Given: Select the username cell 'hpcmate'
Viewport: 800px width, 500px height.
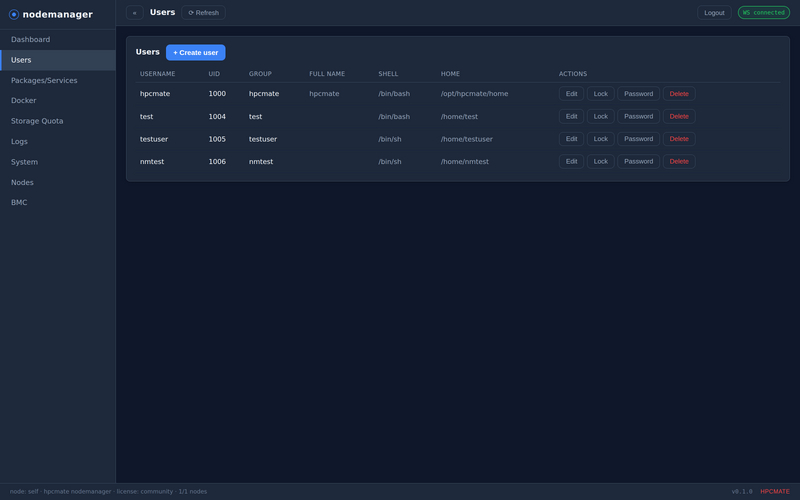Looking at the screenshot, I should tap(155, 94).
